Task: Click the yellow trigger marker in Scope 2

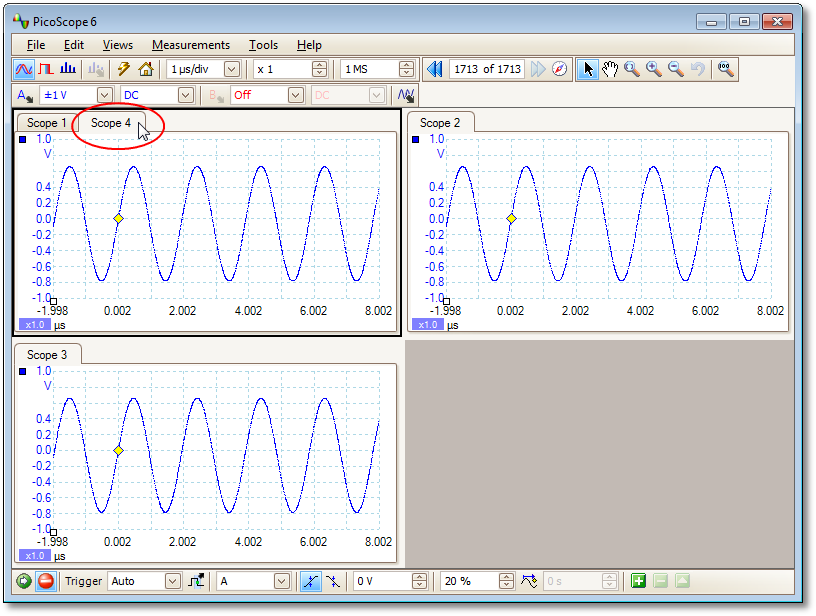Action: point(512,219)
